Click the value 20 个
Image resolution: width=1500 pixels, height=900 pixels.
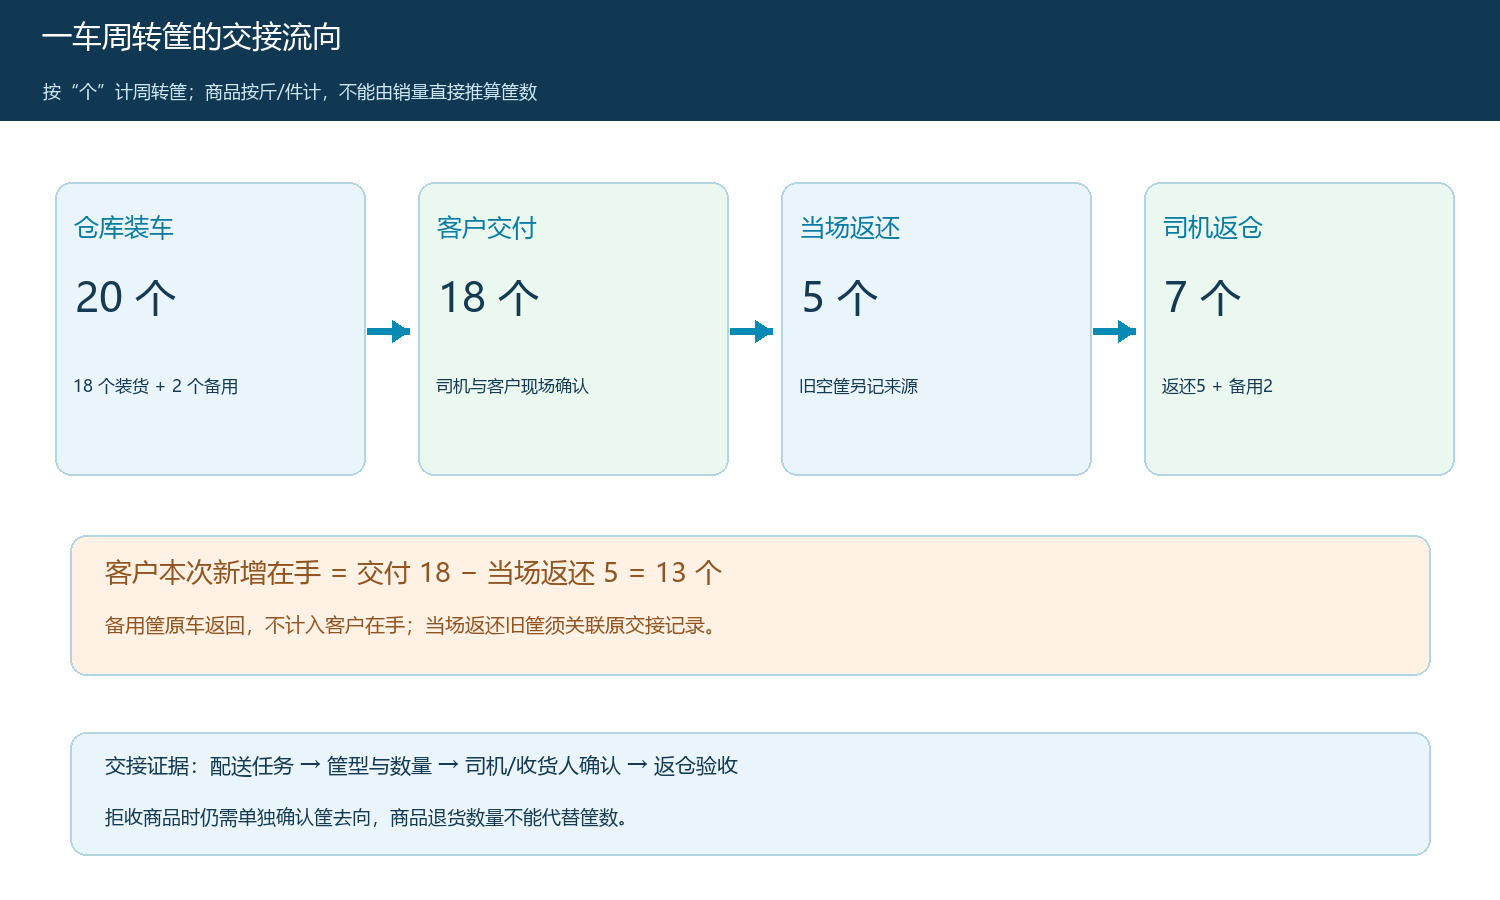[126, 297]
